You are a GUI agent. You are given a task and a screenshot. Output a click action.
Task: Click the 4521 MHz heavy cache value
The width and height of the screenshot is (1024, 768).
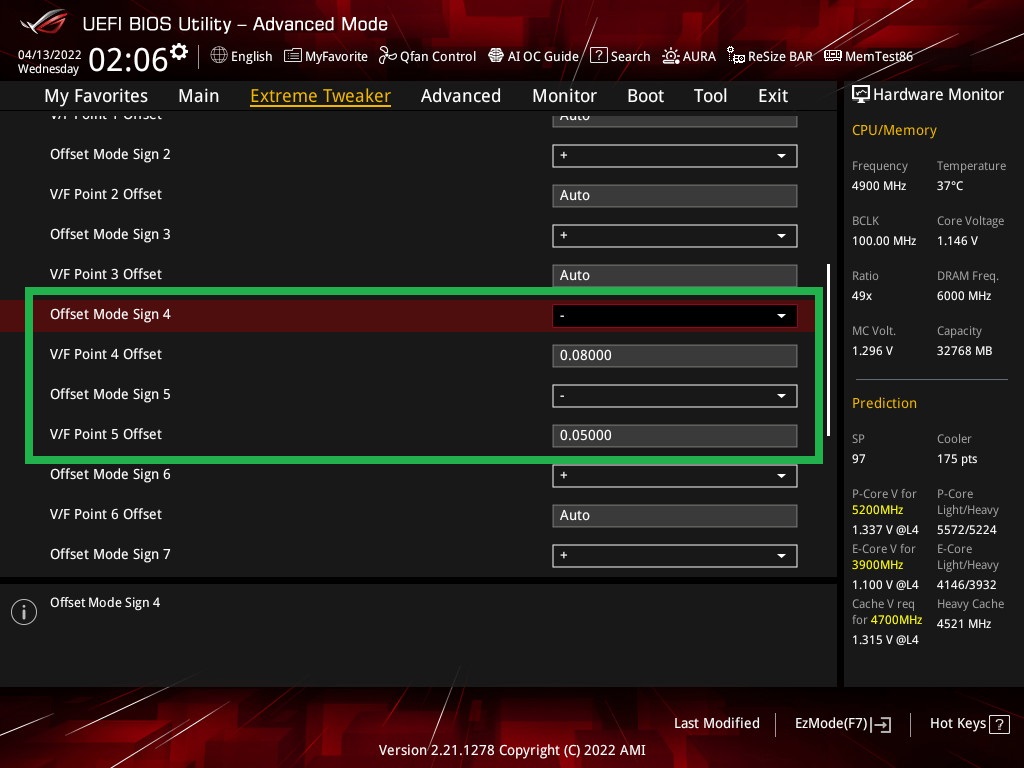pos(965,624)
